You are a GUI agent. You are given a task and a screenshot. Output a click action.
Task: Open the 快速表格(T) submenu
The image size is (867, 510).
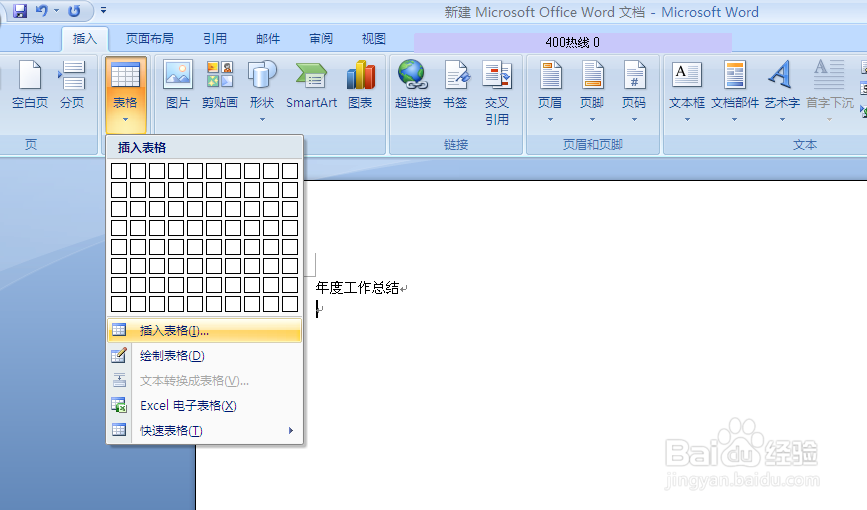point(205,430)
